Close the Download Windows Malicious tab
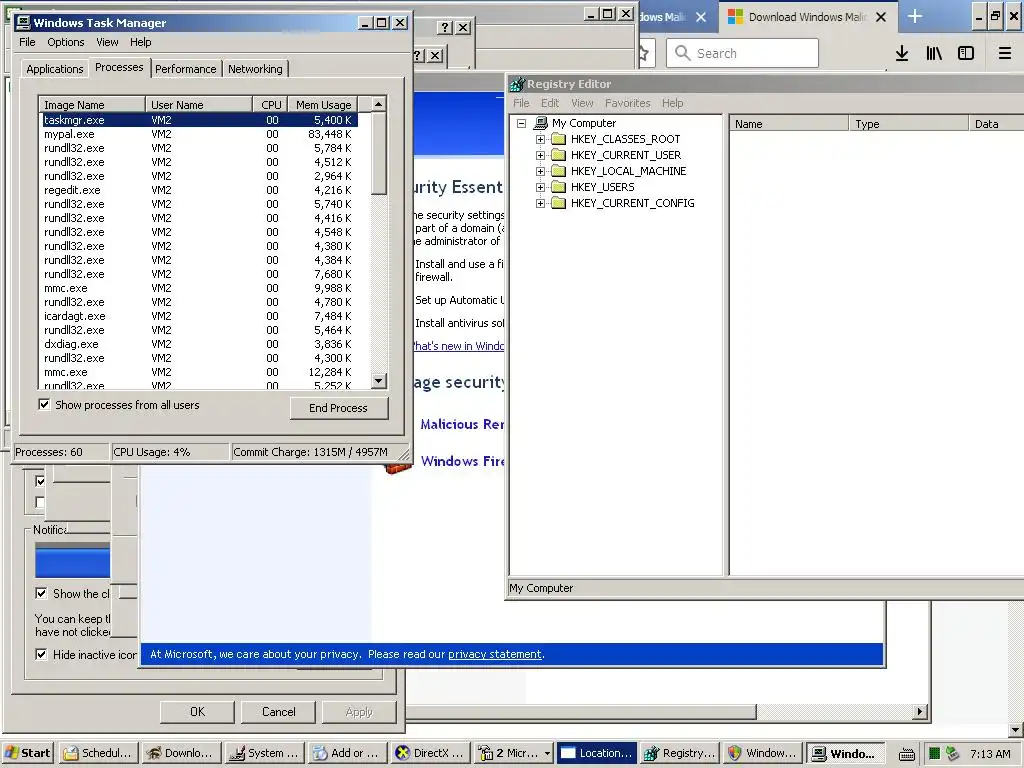 click(x=881, y=17)
